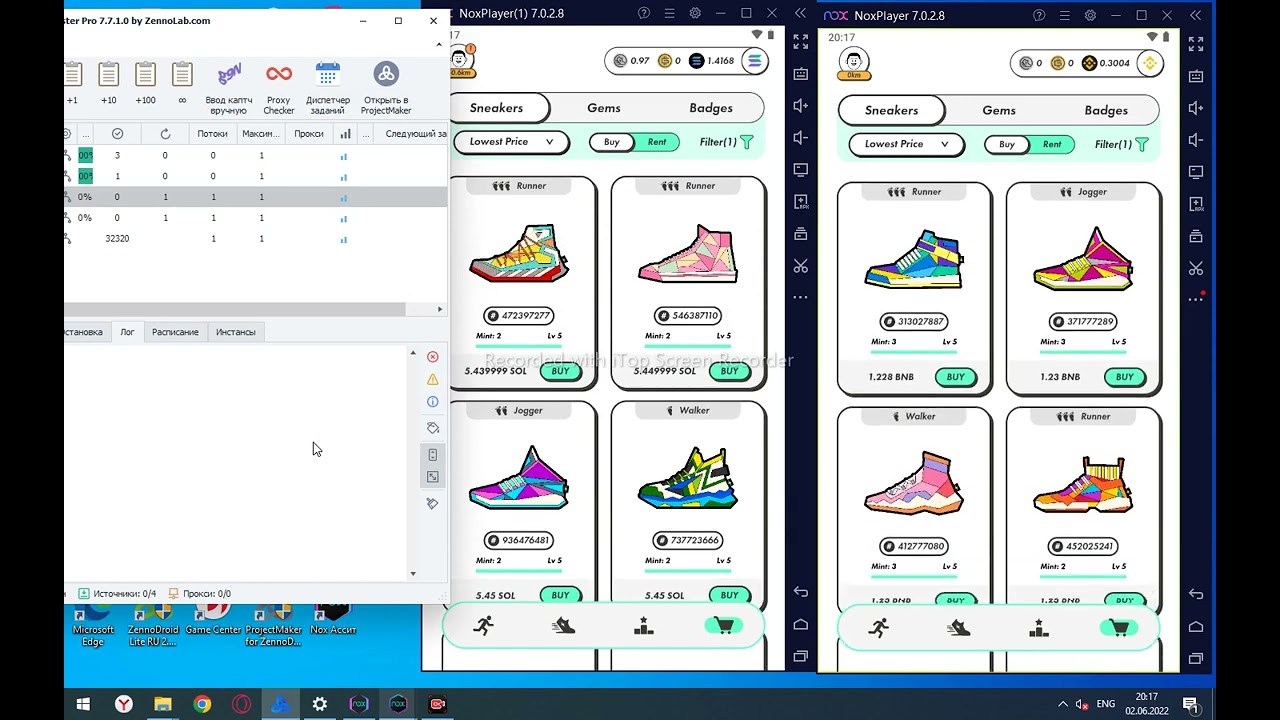Buy sneaker priced 5.439999 SOL
Viewport: 1280px width, 720px height.
(560, 371)
